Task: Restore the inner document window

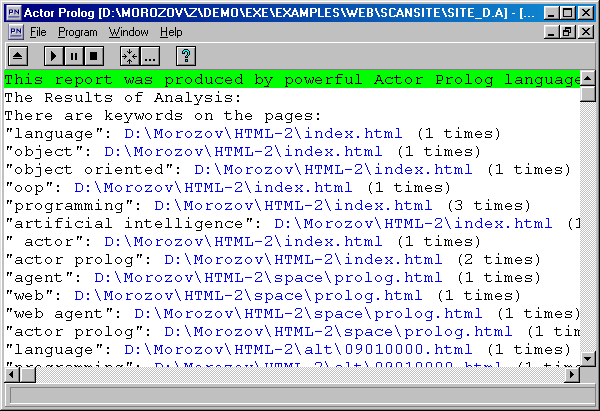Action: [567, 32]
